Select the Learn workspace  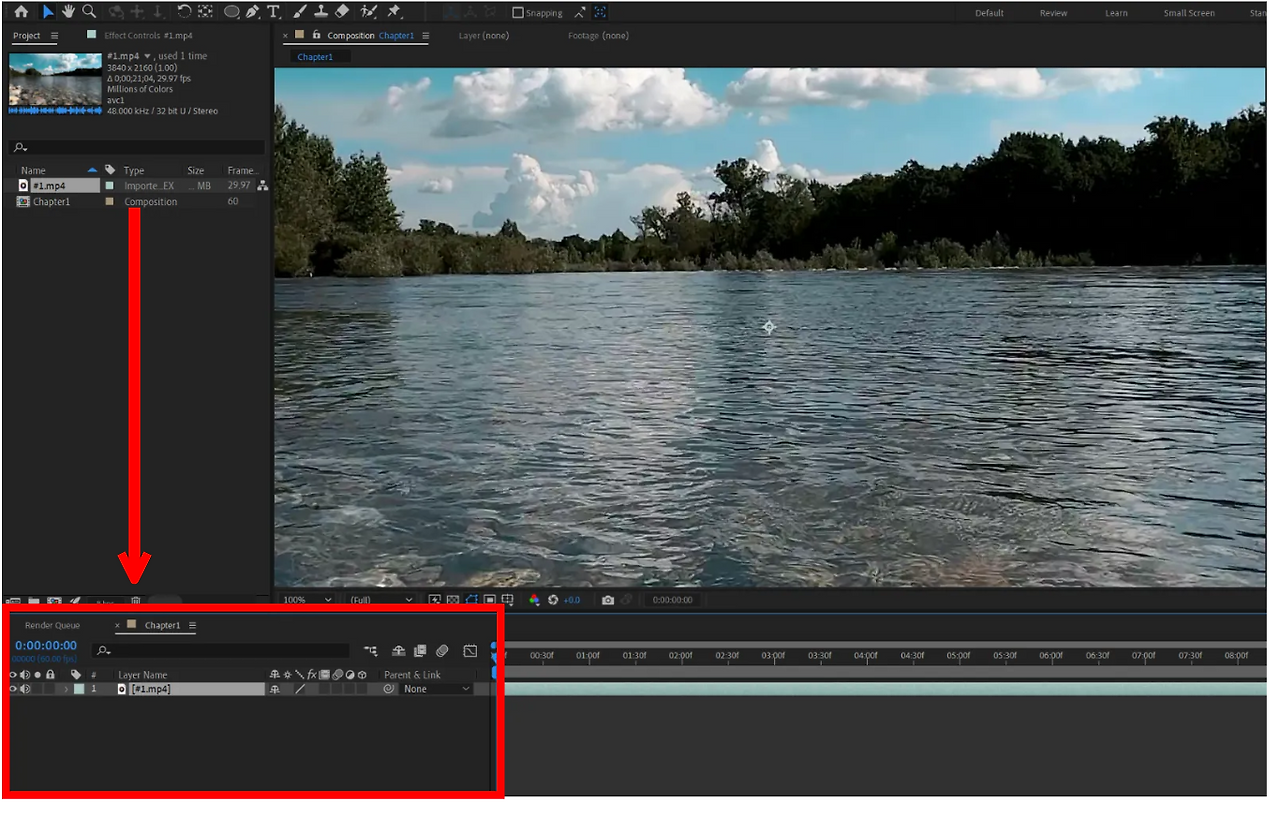pyautogui.click(x=1116, y=13)
